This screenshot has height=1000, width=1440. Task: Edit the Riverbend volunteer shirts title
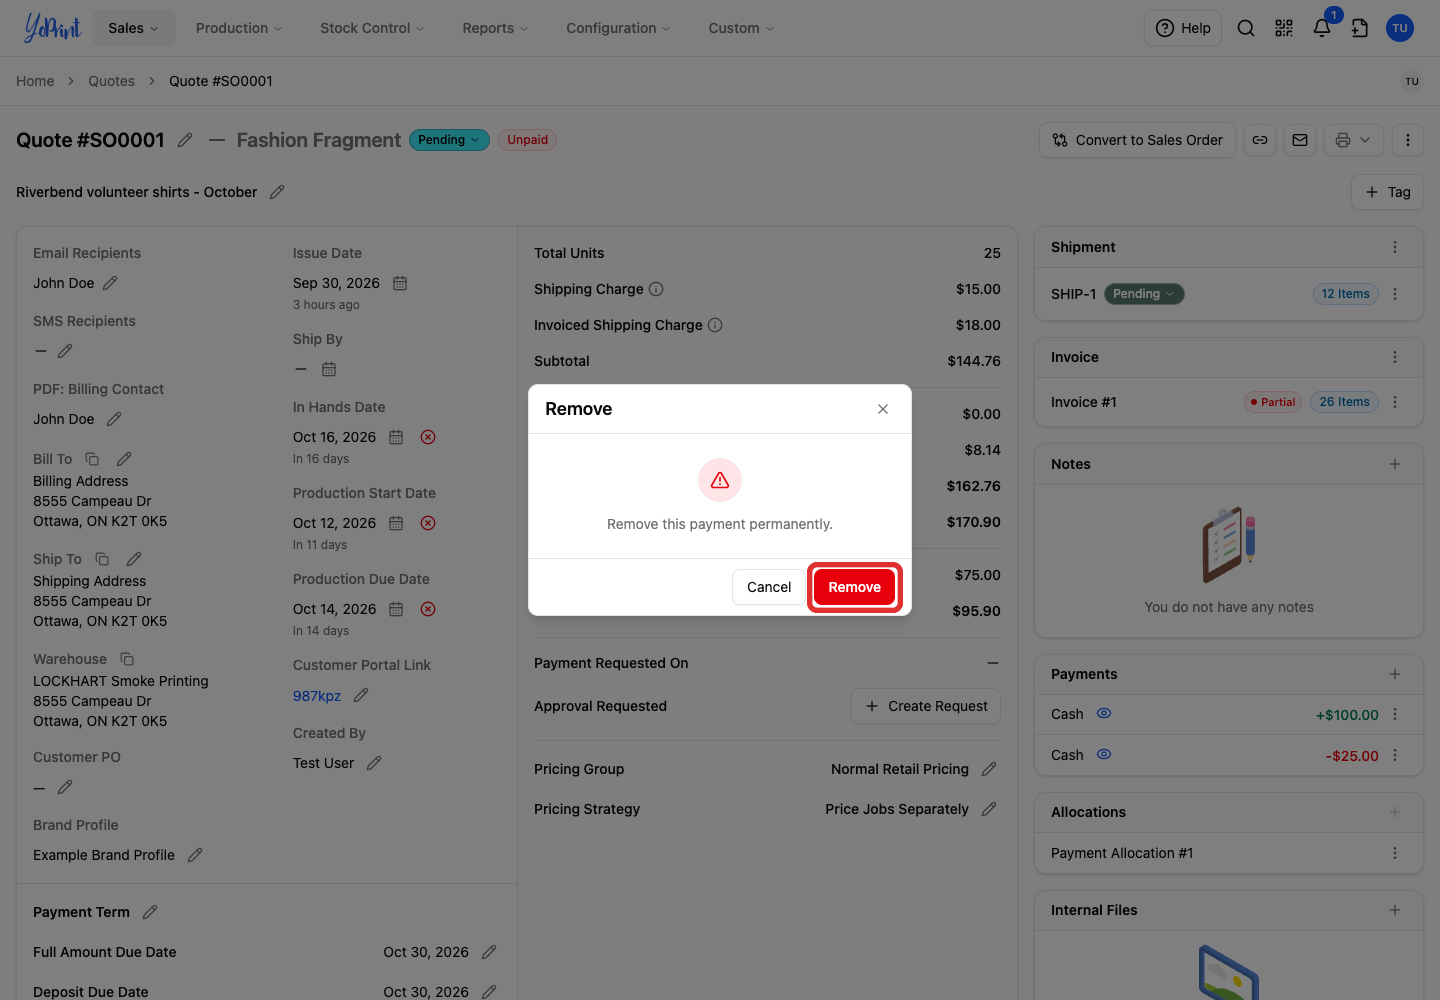277,192
